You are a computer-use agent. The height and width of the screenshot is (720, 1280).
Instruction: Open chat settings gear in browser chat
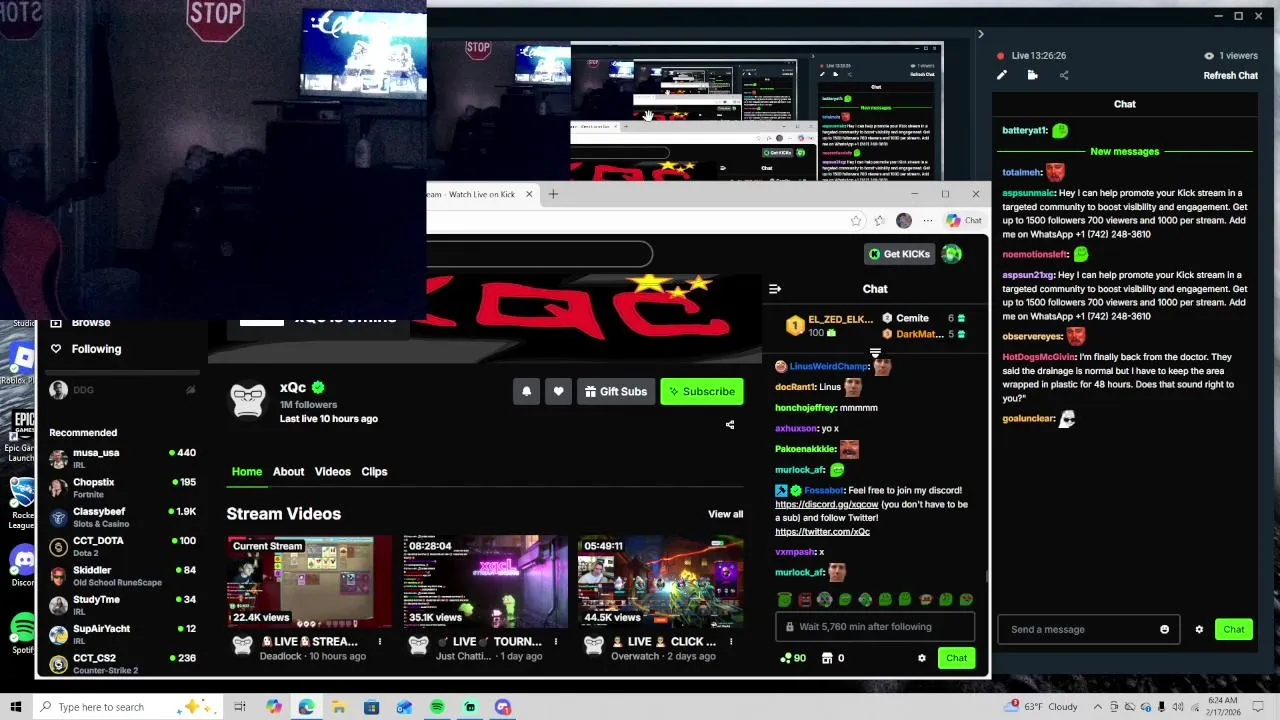(921, 658)
